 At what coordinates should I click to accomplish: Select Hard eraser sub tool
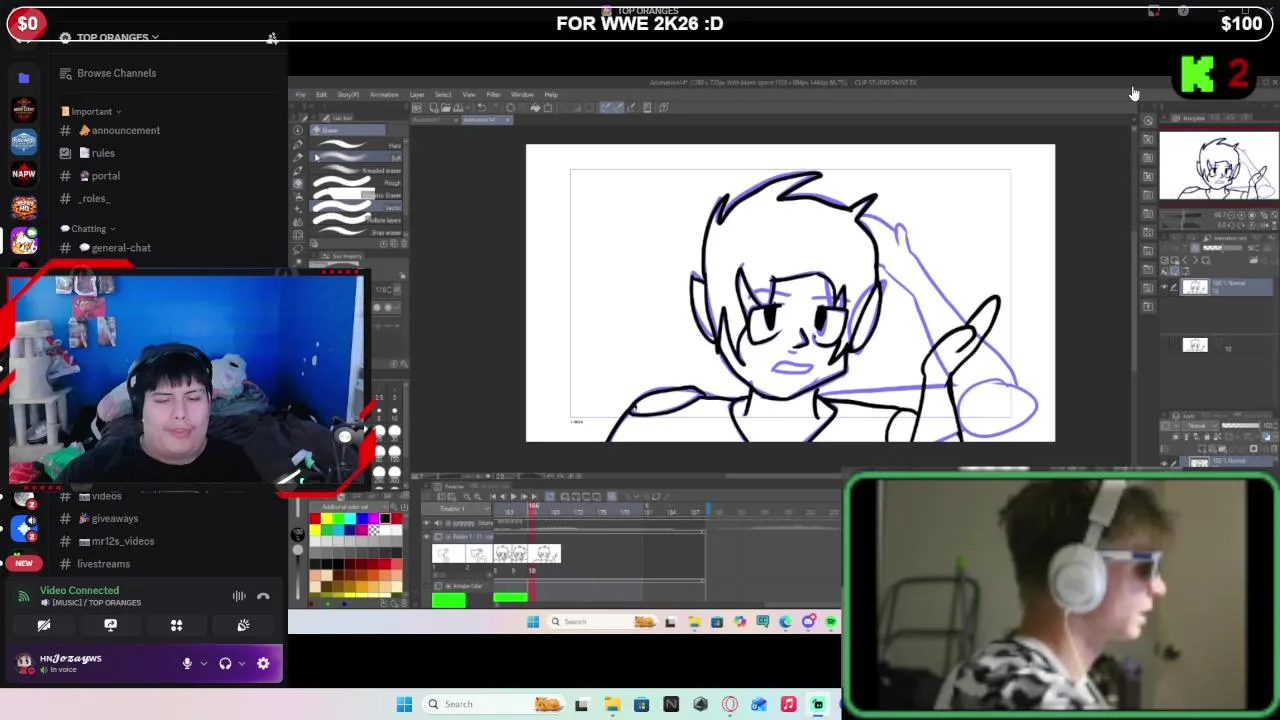click(x=357, y=146)
